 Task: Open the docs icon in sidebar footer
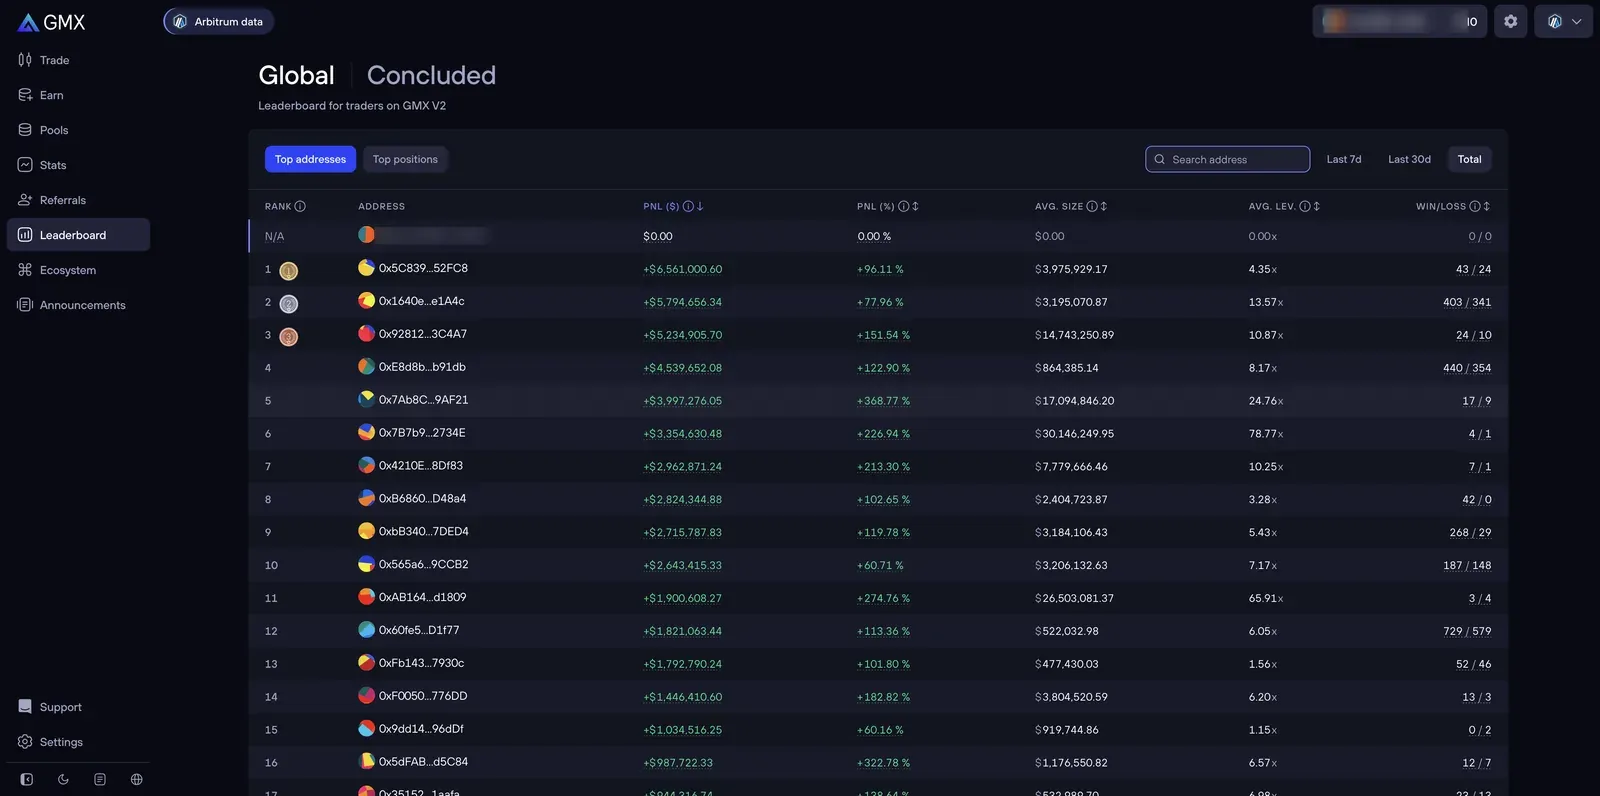pos(100,779)
